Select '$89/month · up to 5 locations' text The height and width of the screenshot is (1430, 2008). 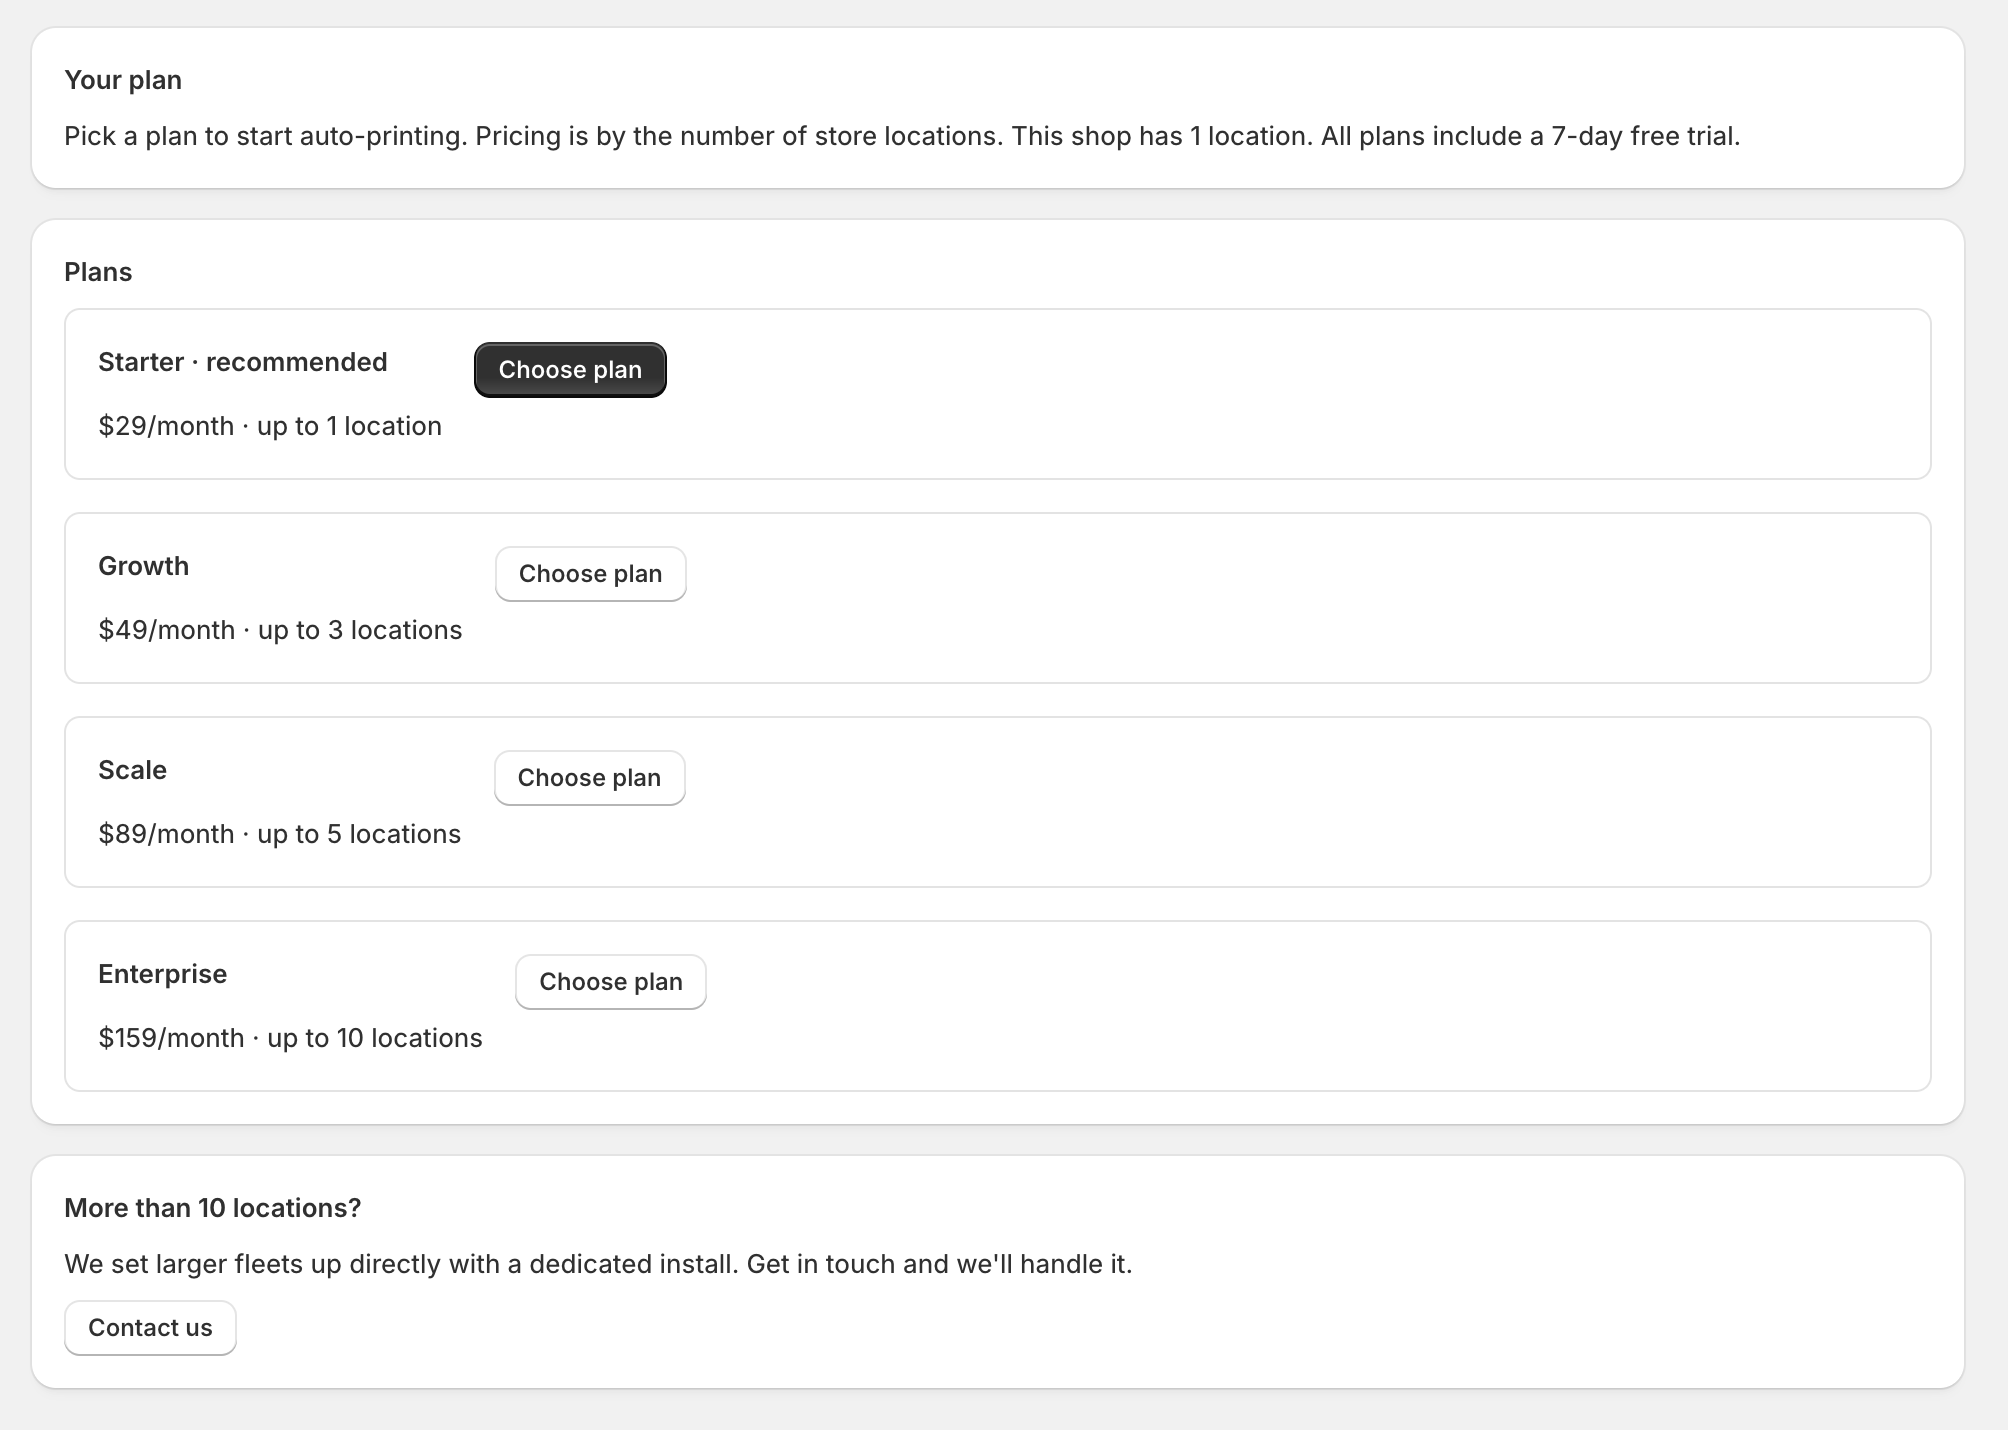[279, 834]
